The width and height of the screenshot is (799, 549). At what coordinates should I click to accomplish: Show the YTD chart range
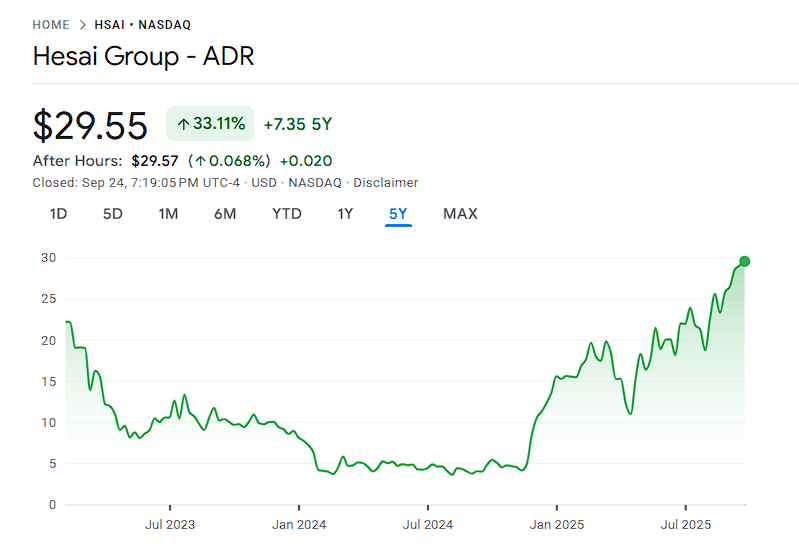[287, 214]
